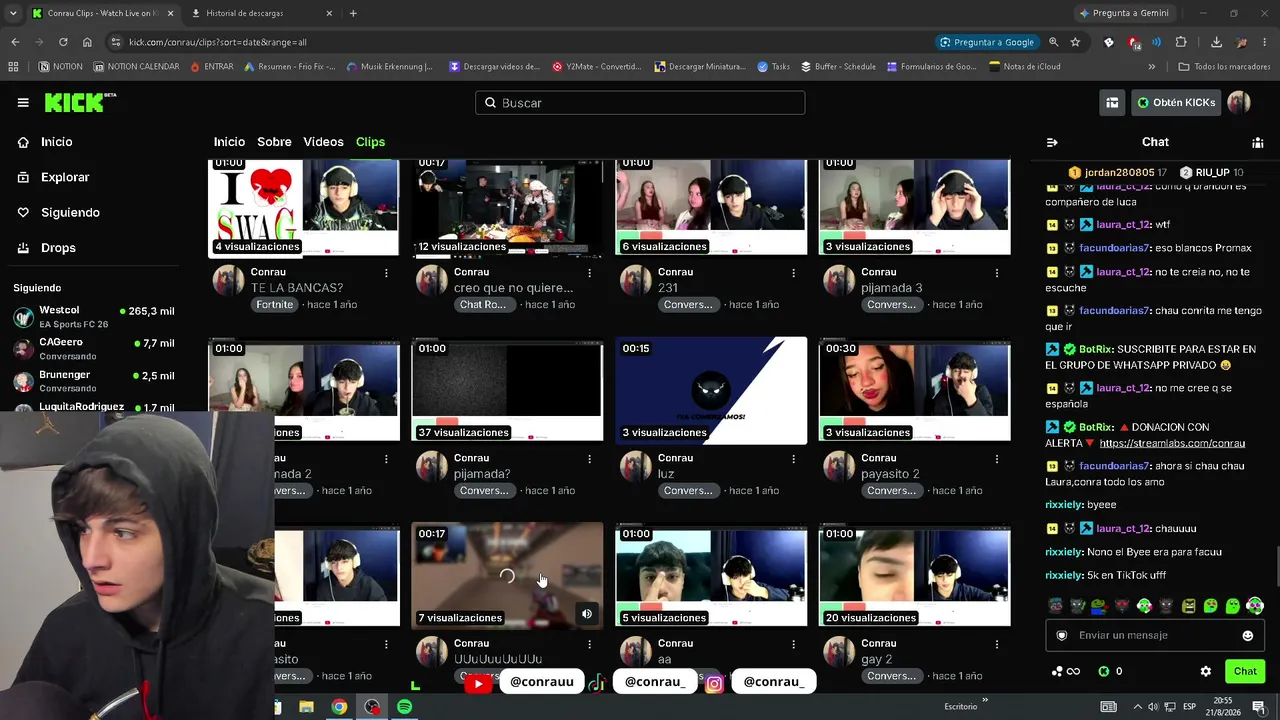The width and height of the screenshot is (1280, 720).
Task: Play the pijamada 3 clip thumbnail
Action: click(x=914, y=207)
